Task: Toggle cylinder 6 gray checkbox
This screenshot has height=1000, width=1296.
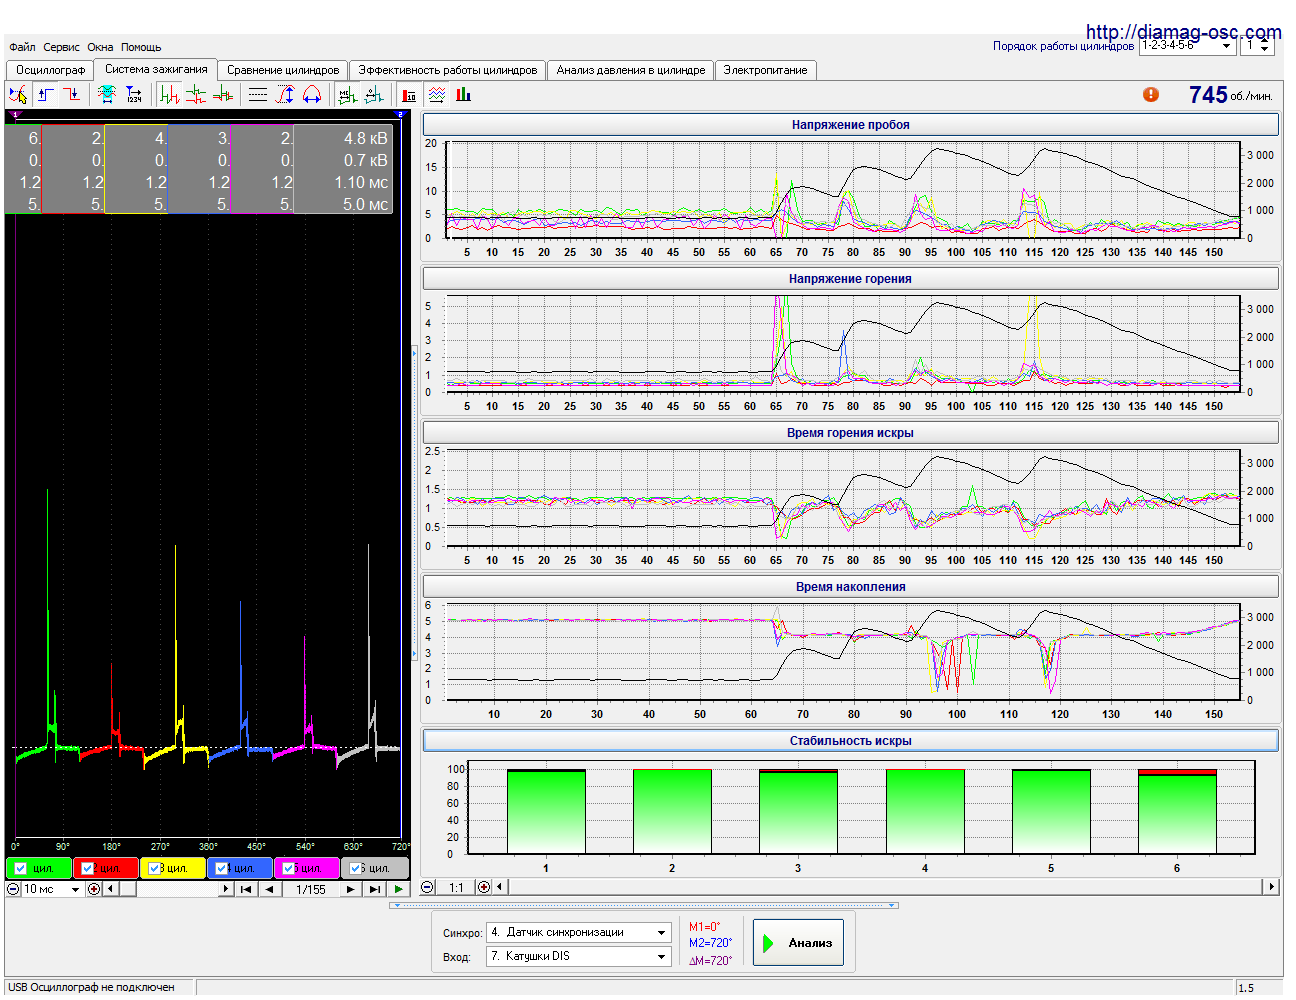Action: [356, 868]
